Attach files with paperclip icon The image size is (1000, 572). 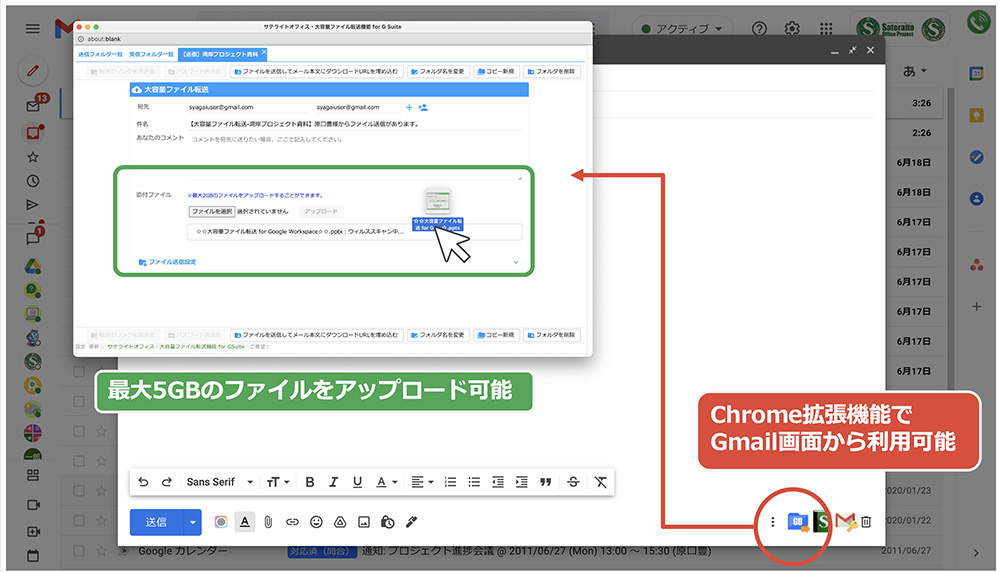pyautogui.click(x=268, y=522)
